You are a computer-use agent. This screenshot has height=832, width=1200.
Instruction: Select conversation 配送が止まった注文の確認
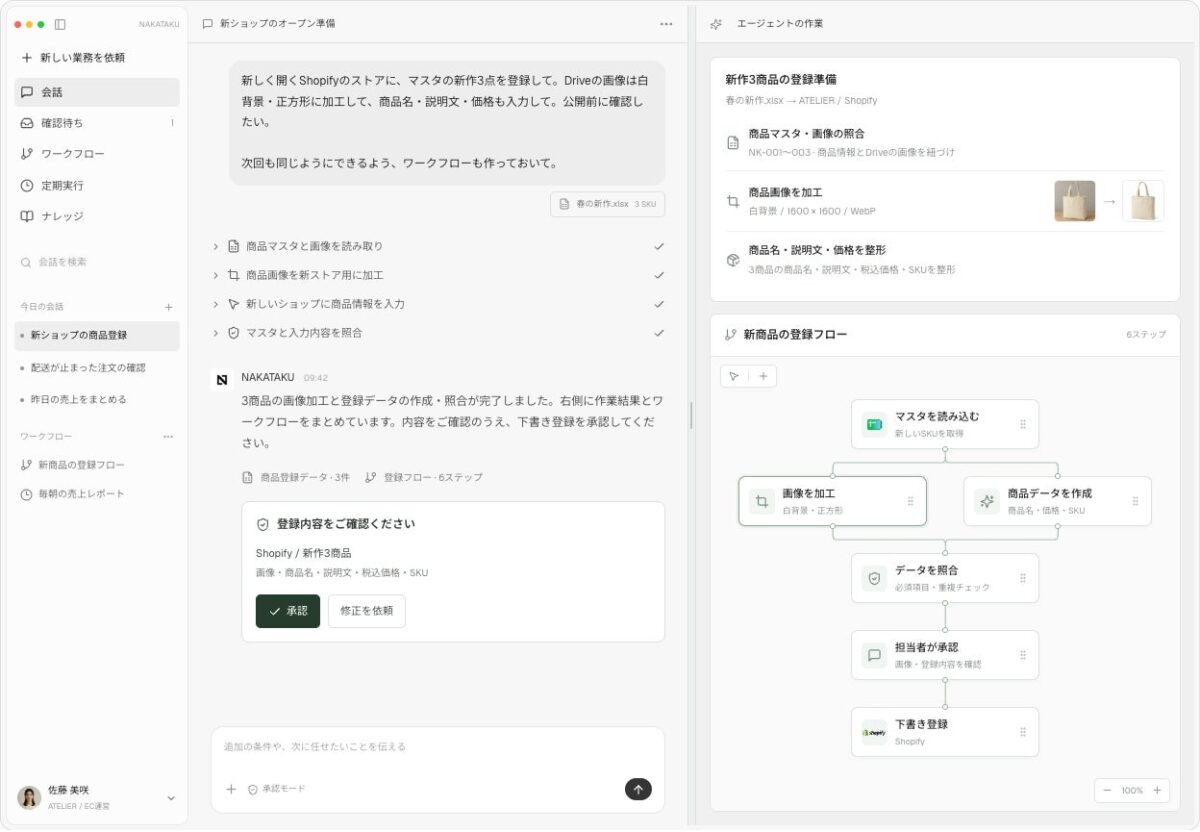97,368
